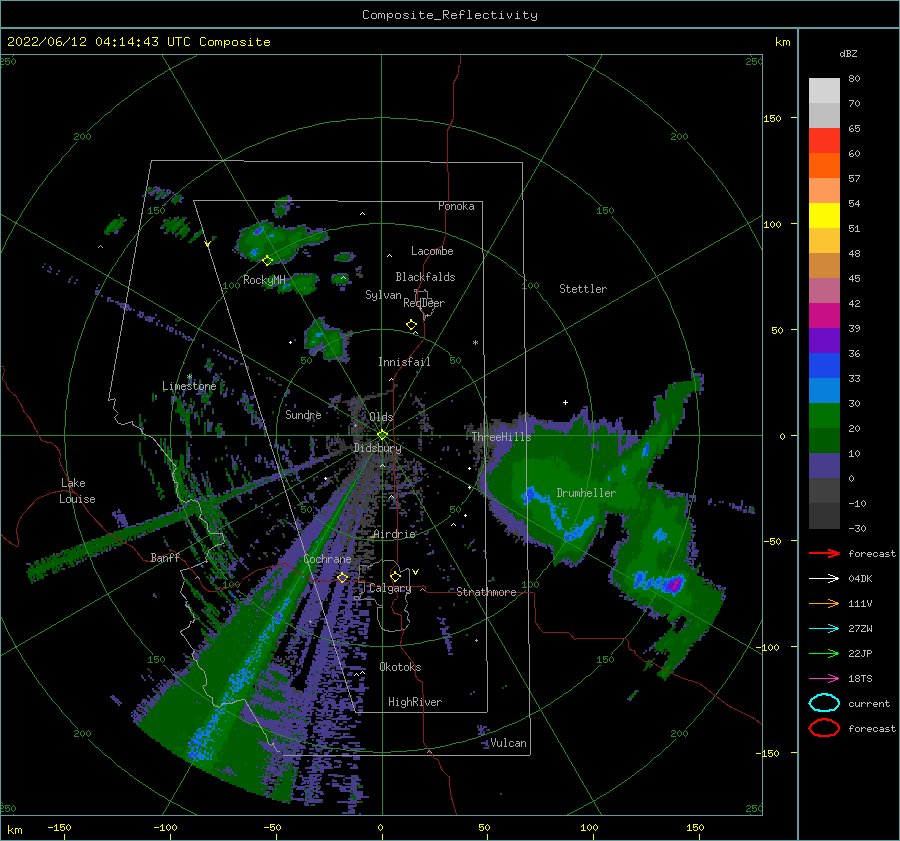This screenshot has height=841, width=900.
Task: Click yellow diamond at radar center near Didsbury
Action: pos(382,435)
